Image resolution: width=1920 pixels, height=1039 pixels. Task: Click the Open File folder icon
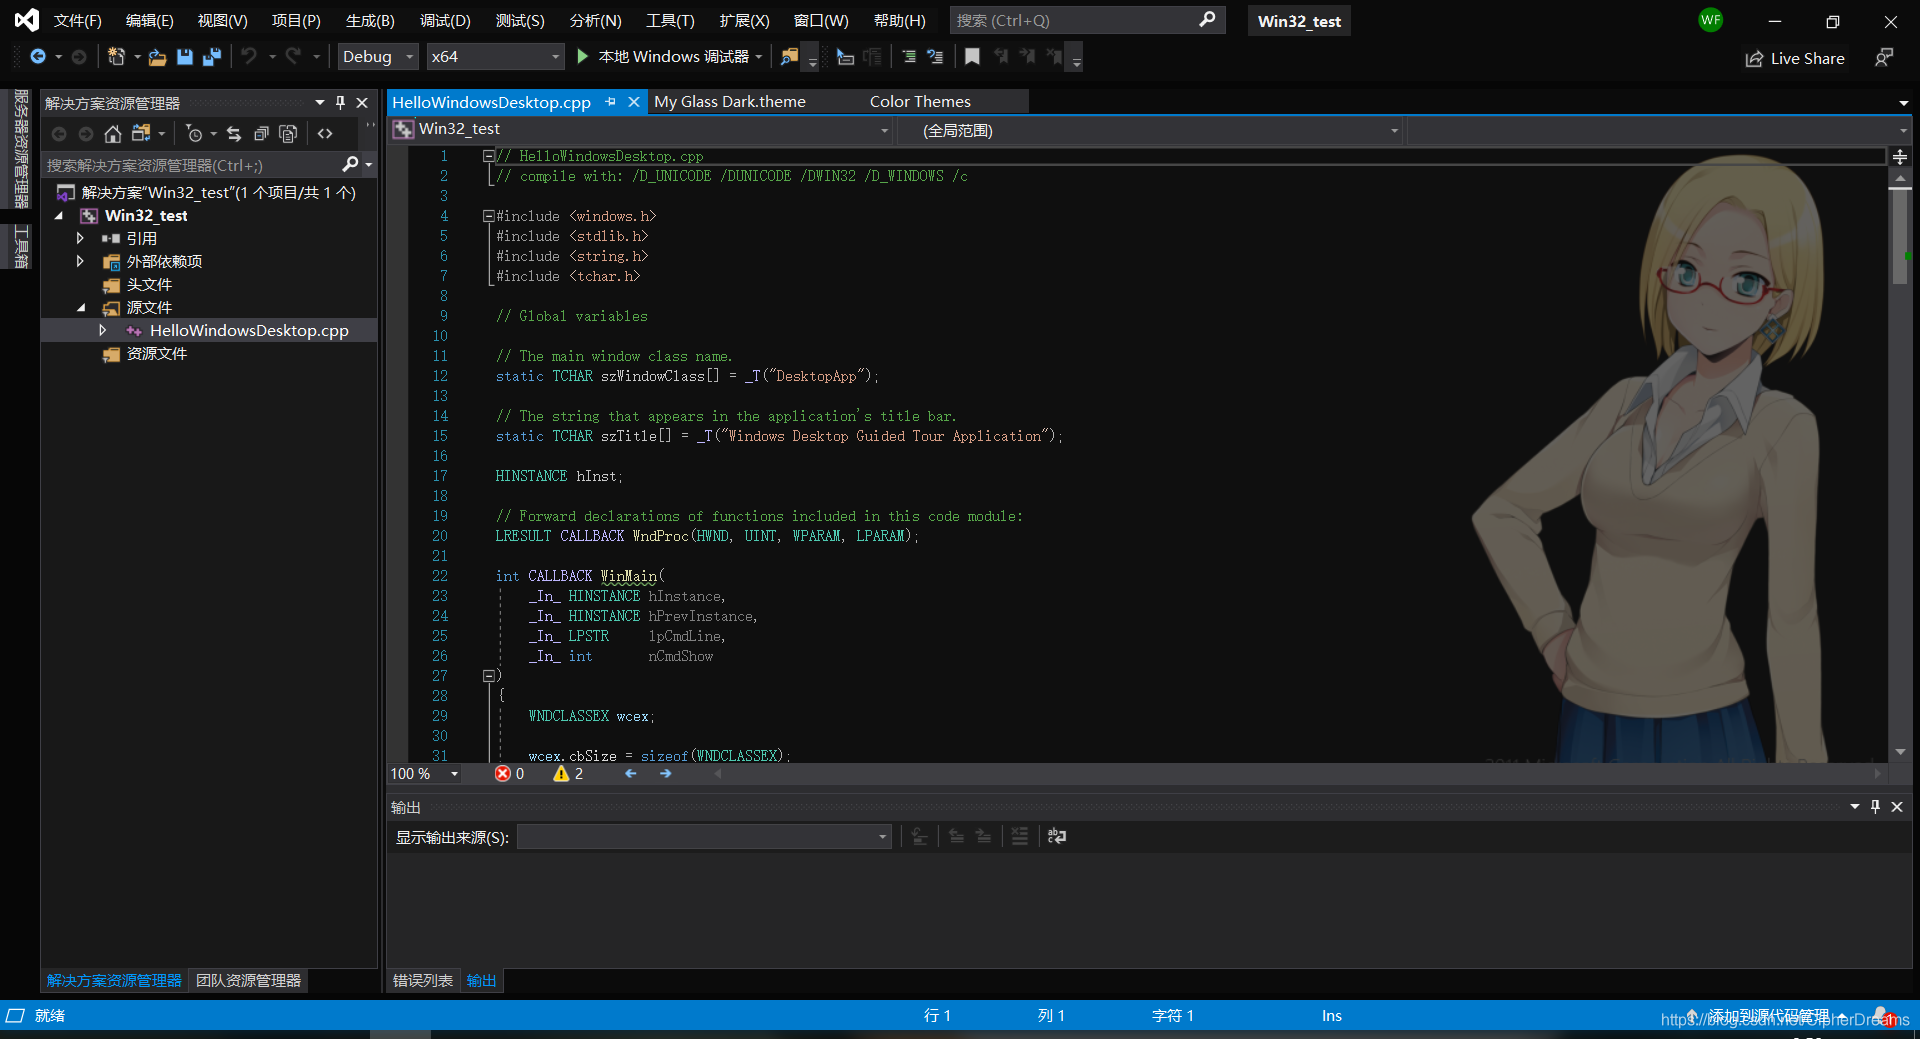click(x=157, y=57)
